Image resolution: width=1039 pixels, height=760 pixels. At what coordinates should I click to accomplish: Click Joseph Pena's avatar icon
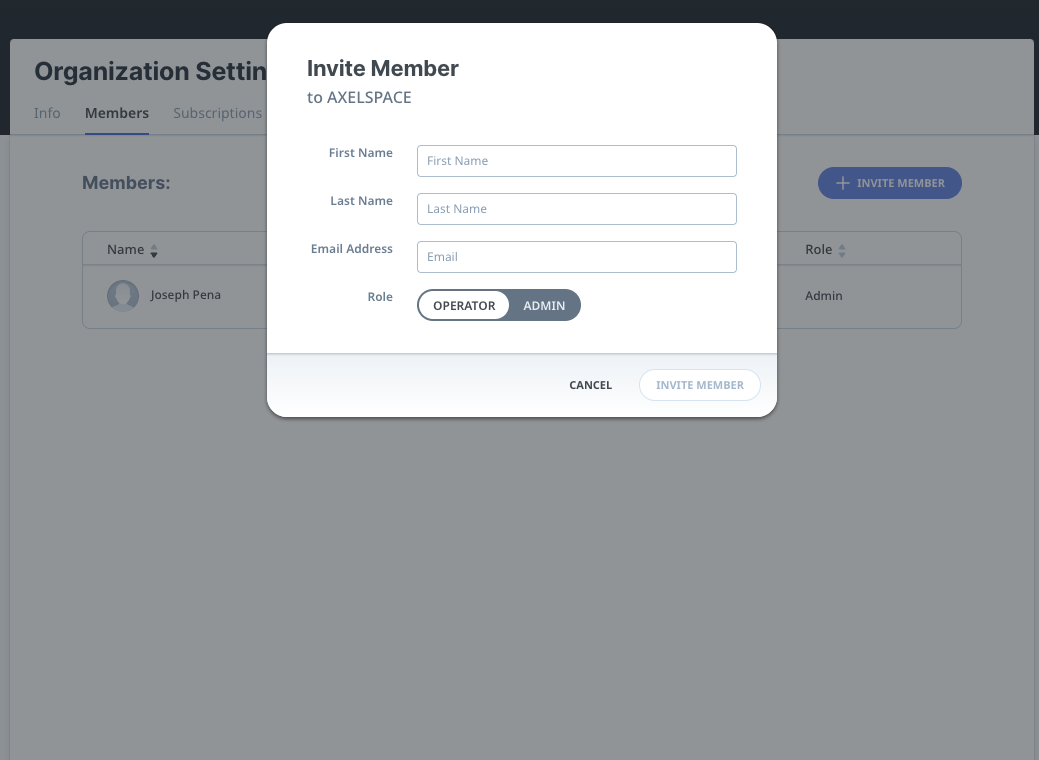pos(123,296)
